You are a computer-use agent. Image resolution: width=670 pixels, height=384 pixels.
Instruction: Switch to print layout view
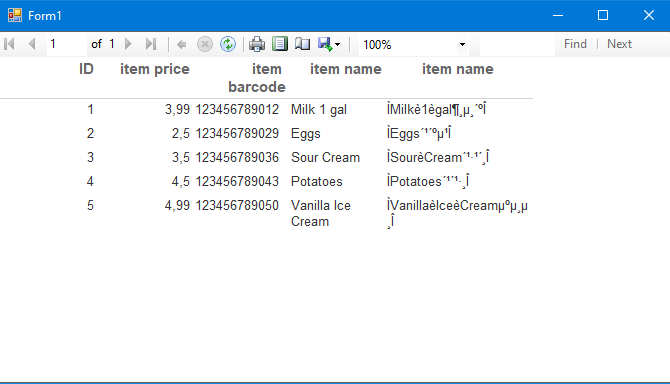pos(280,44)
